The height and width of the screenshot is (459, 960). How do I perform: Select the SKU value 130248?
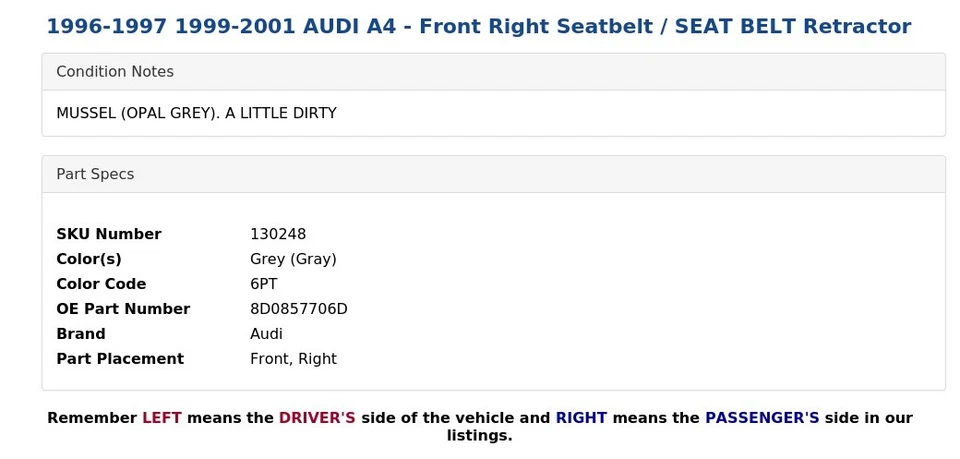point(278,234)
